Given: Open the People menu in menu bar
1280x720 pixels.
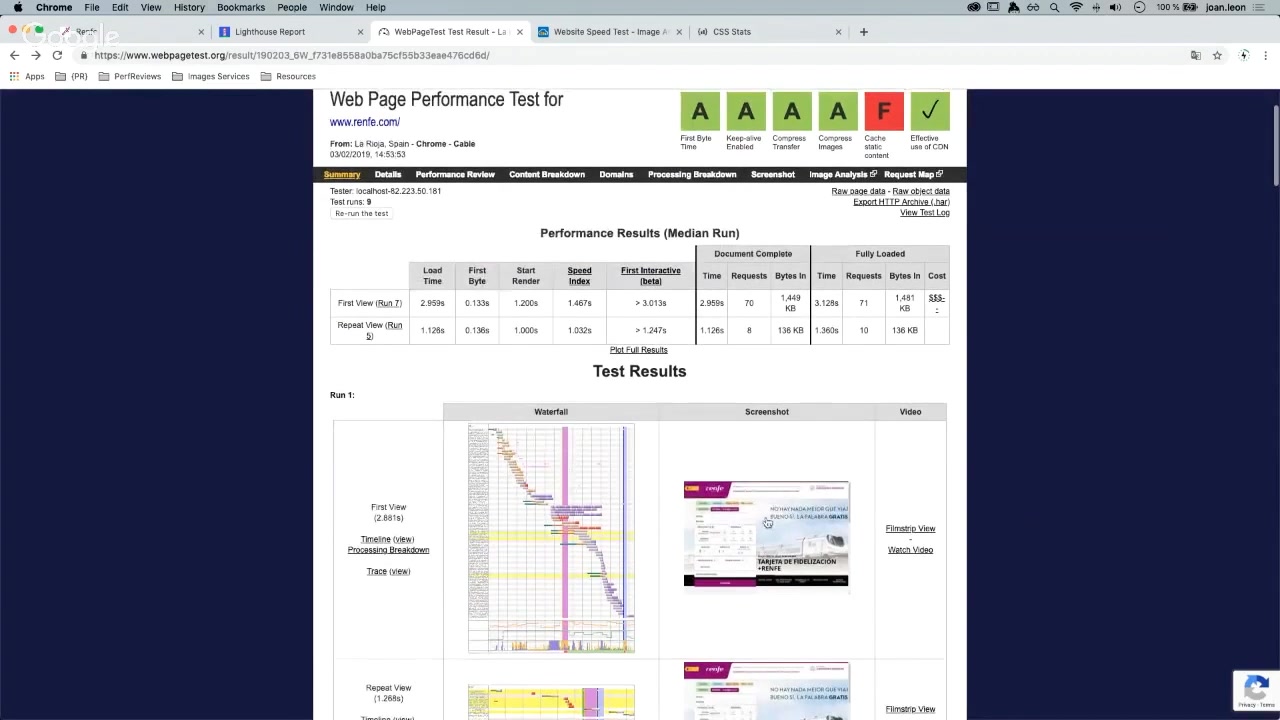Looking at the screenshot, I should point(292,7).
